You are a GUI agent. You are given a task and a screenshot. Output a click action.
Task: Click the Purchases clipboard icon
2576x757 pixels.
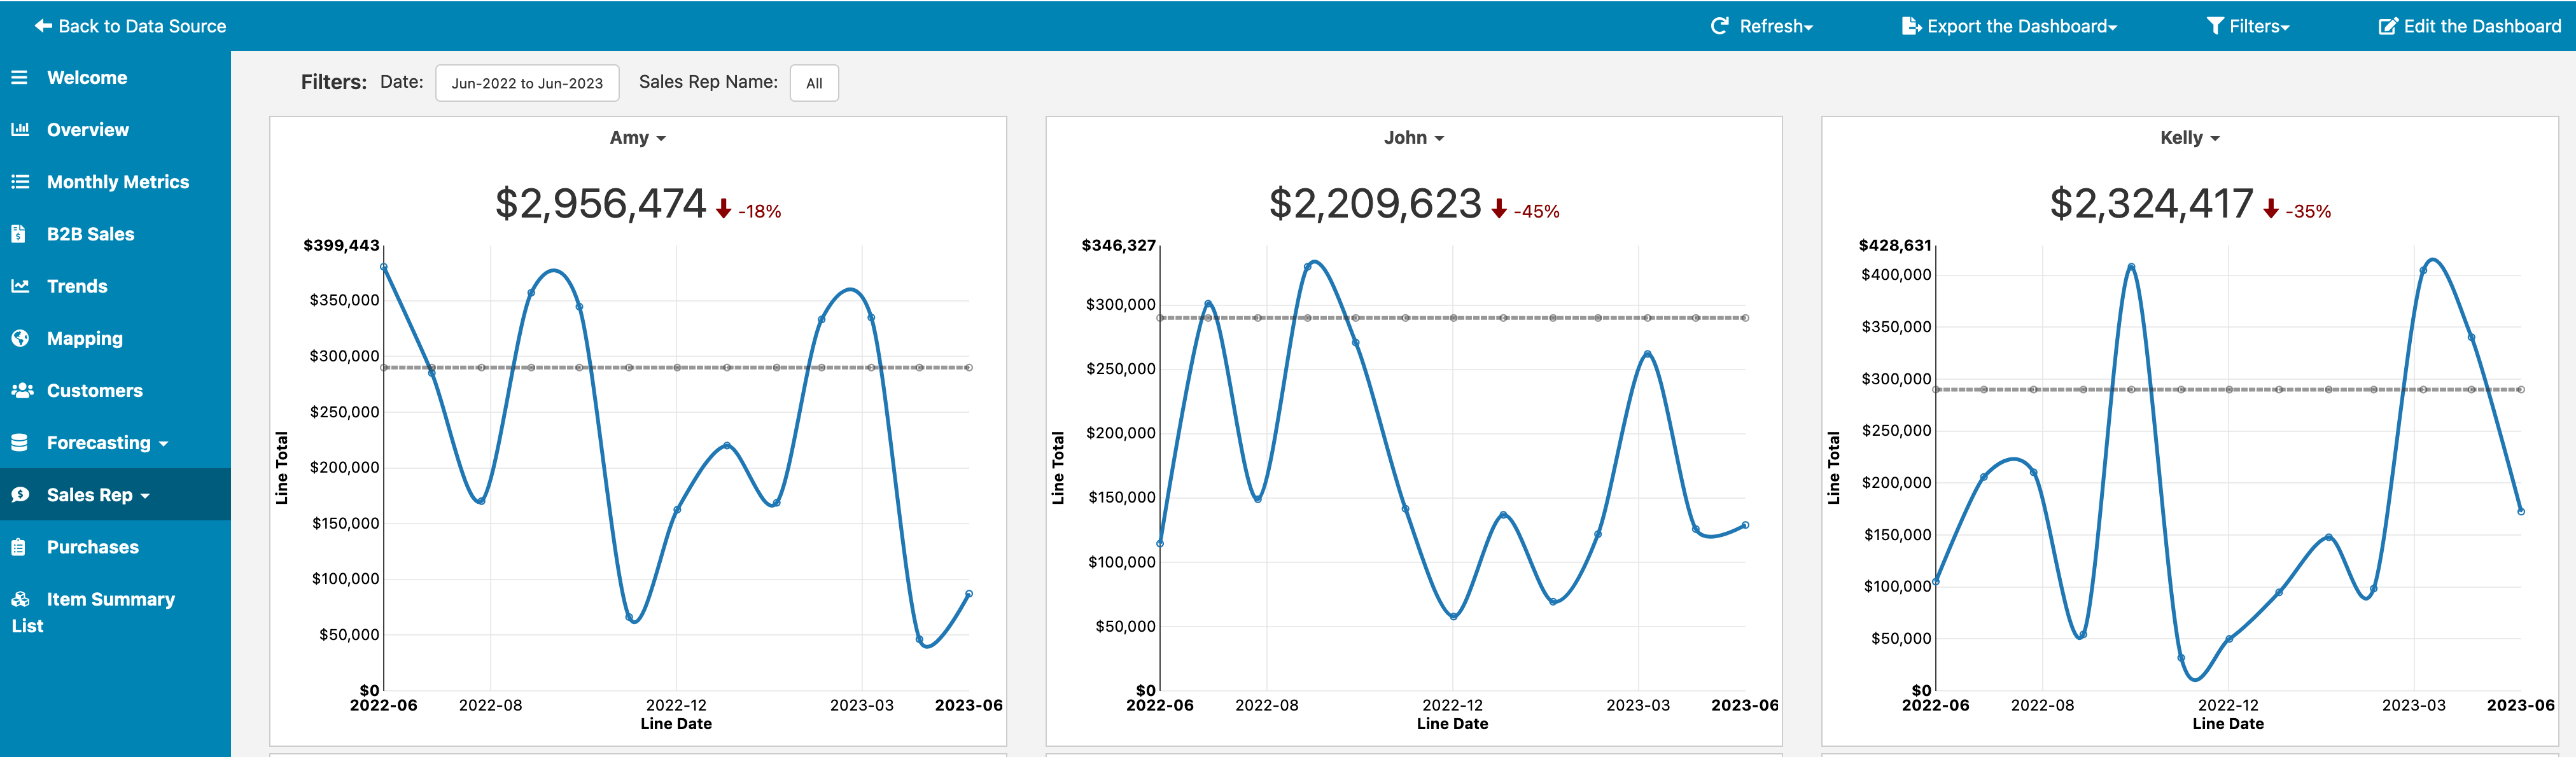click(x=19, y=546)
